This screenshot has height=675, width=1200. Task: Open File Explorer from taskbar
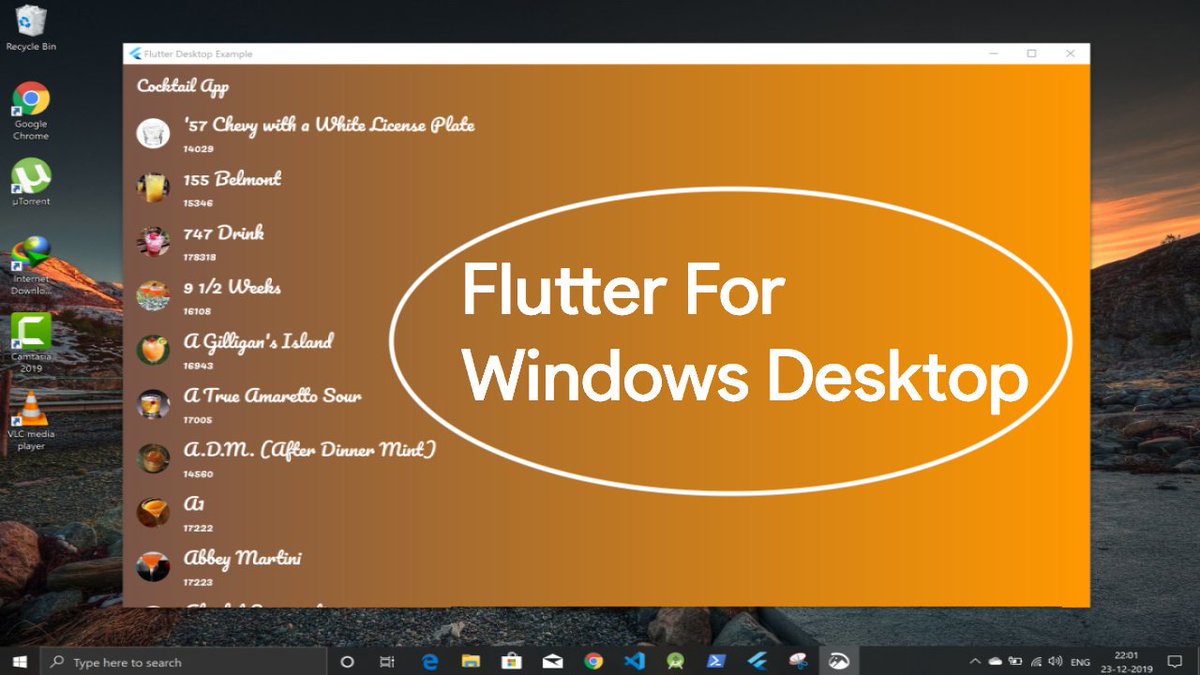pyautogui.click(x=471, y=661)
